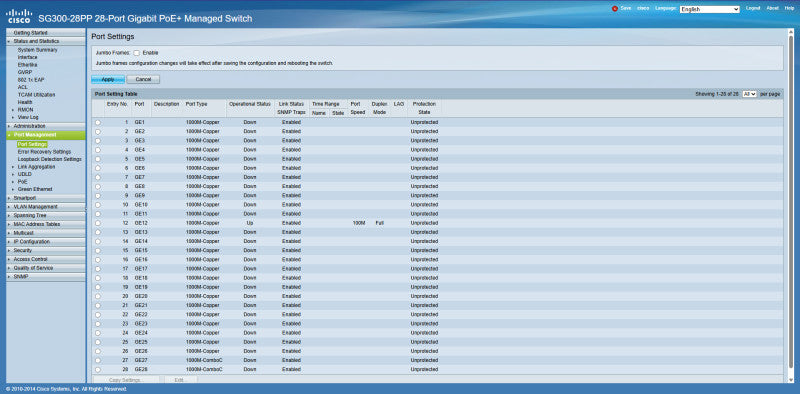800x394 pixels.
Task: Open the VLAN Management menu section
Action: [x=45, y=207]
